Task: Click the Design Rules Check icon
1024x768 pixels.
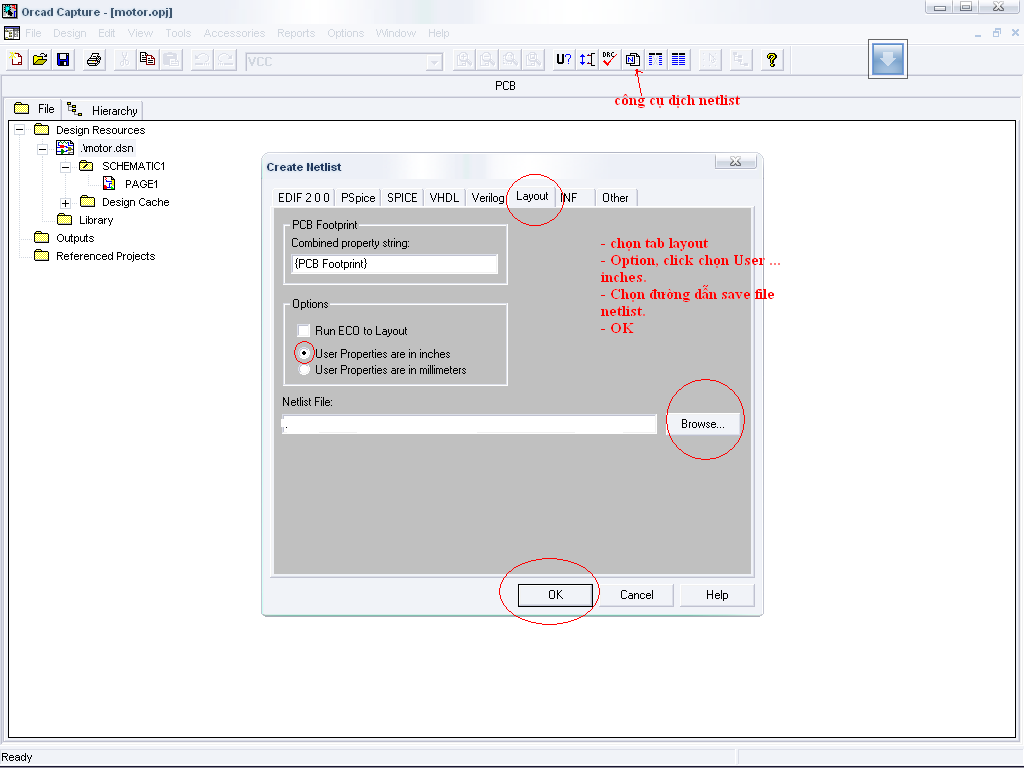Action: click(609, 60)
